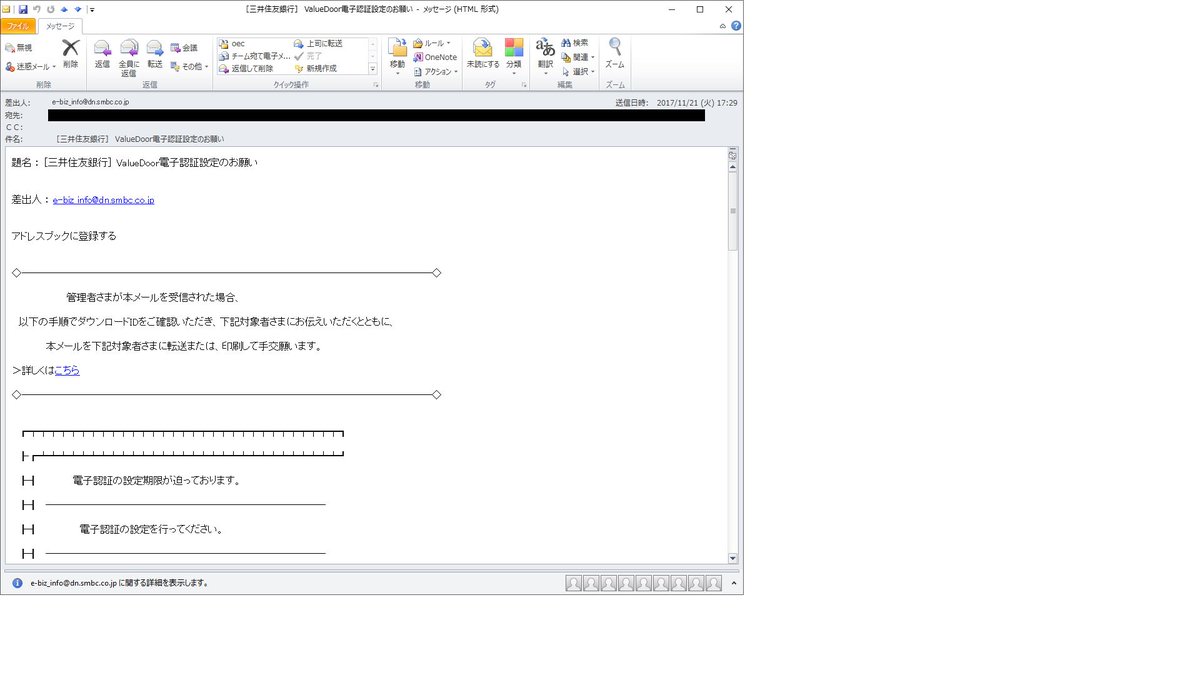Click 検索 (Find) binoculars button
The width and height of the screenshot is (1200, 675).
click(x=575, y=43)
